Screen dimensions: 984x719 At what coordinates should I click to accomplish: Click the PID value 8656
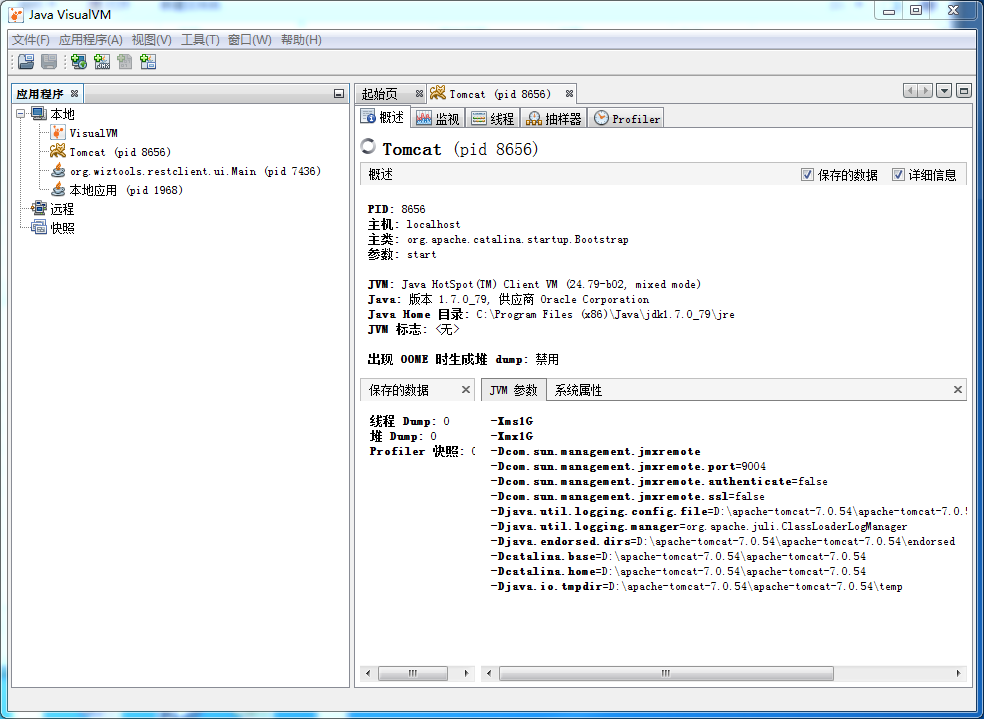coord(413,209)
